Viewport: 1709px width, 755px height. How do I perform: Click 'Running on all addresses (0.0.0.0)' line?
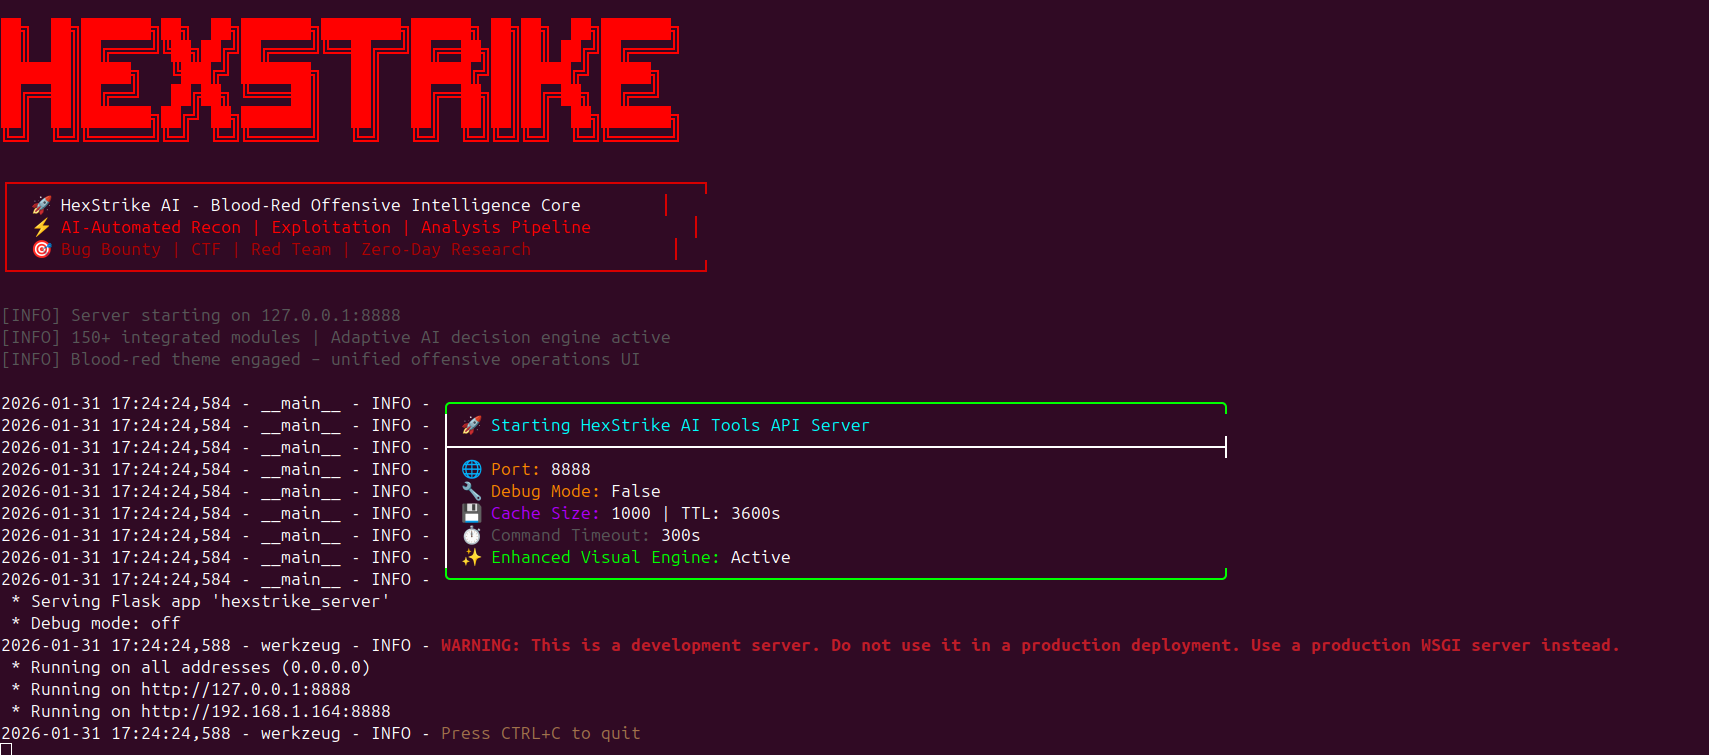click(191, 667)
